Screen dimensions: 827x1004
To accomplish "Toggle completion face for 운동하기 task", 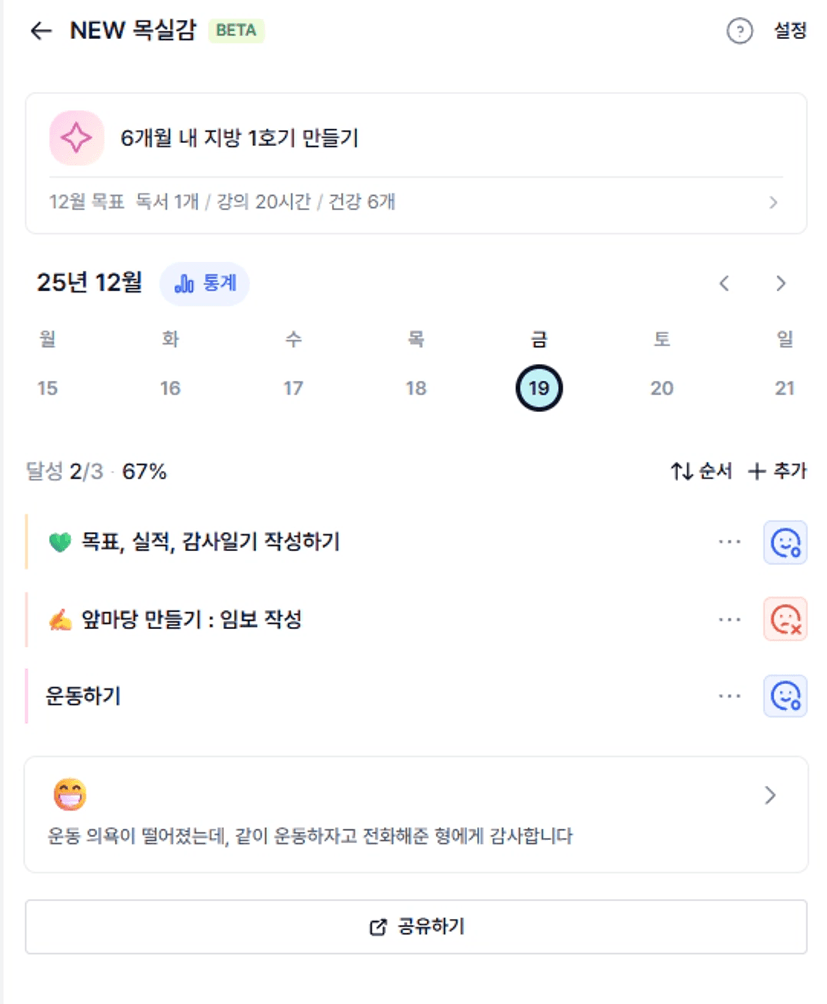I will click(785, 696).
